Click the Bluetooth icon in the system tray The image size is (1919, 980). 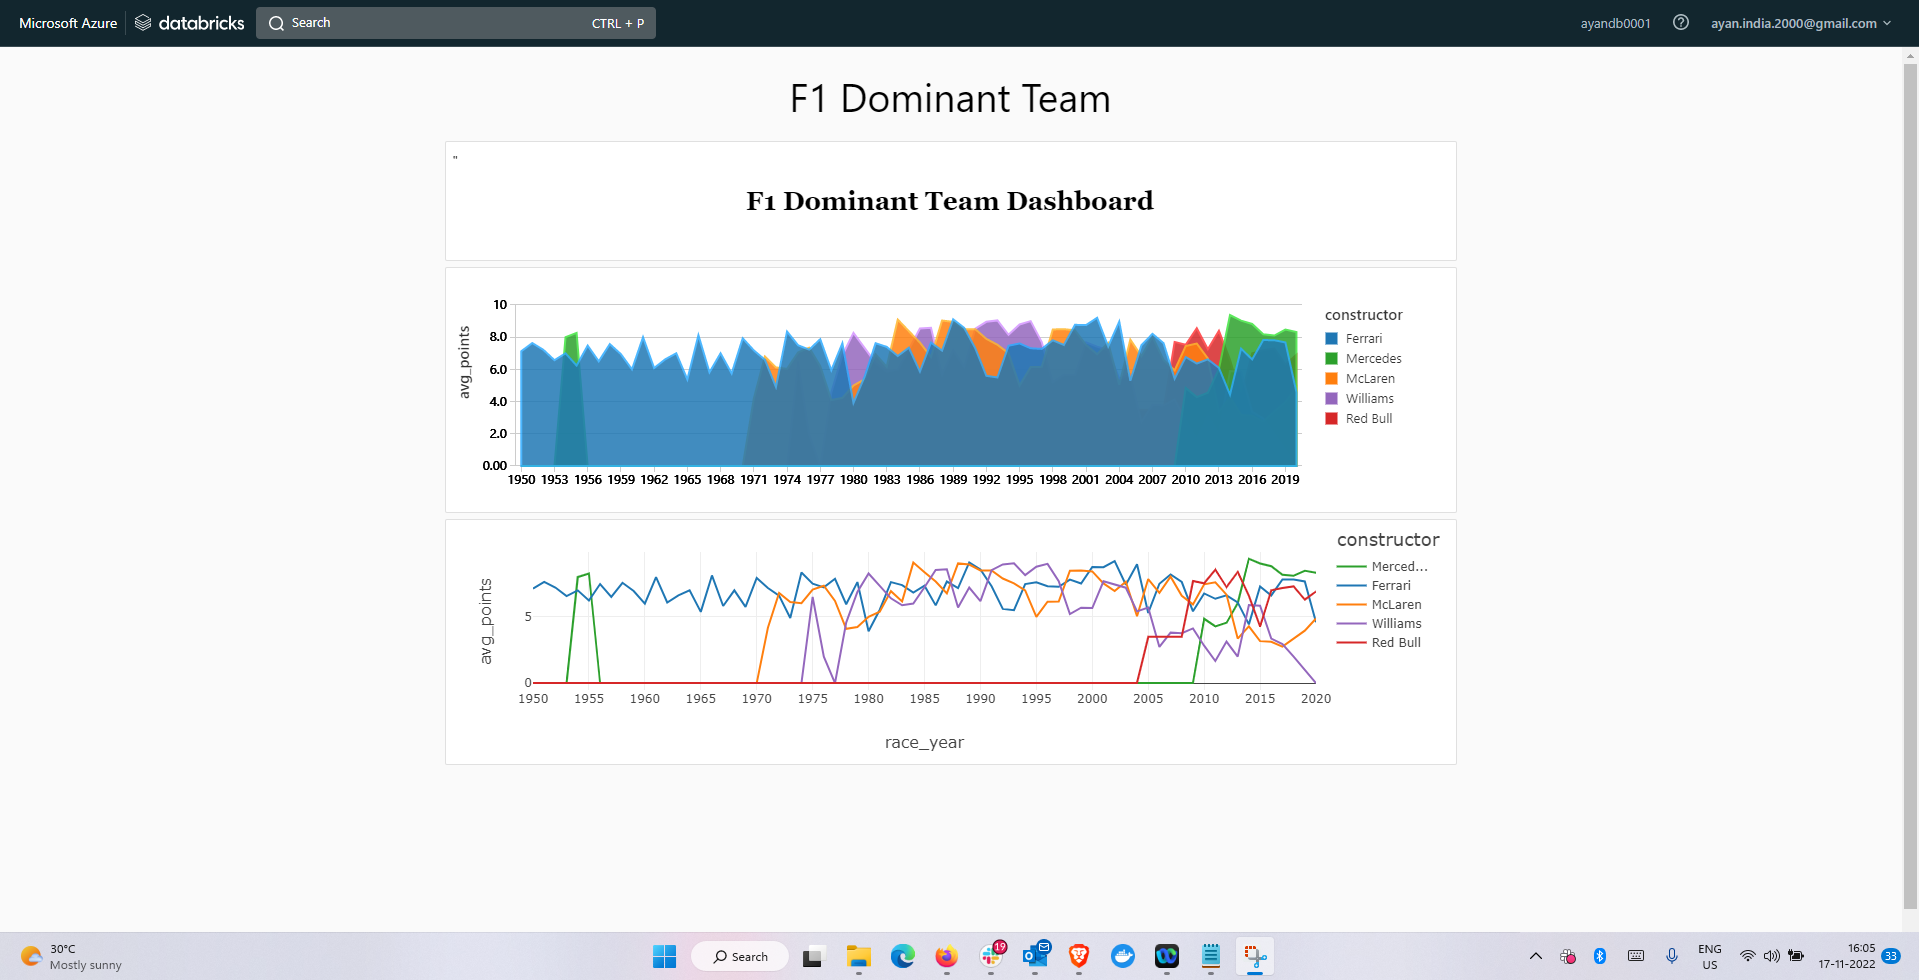(1600, 957)
